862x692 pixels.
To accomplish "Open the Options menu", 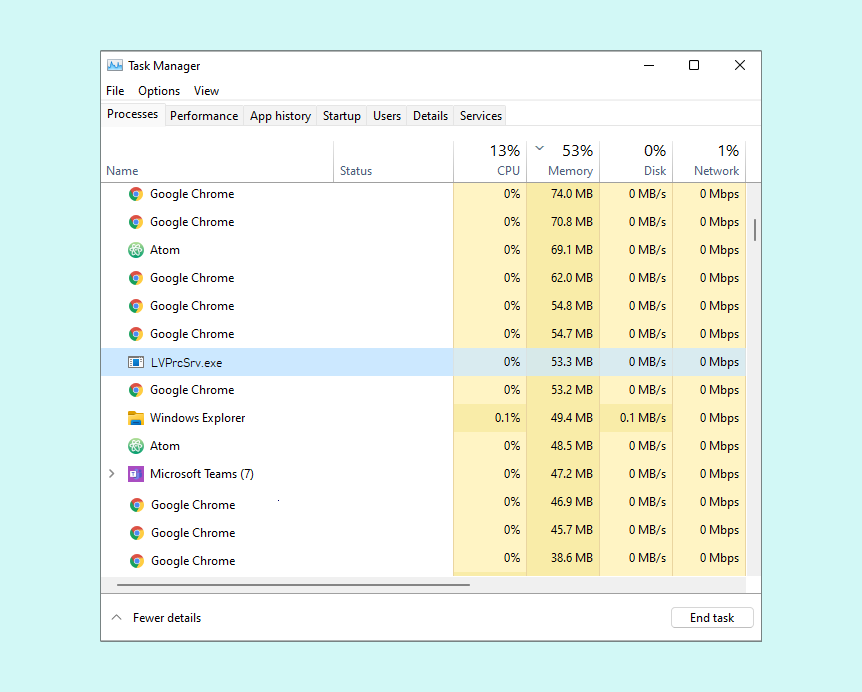I will (159, 91).
